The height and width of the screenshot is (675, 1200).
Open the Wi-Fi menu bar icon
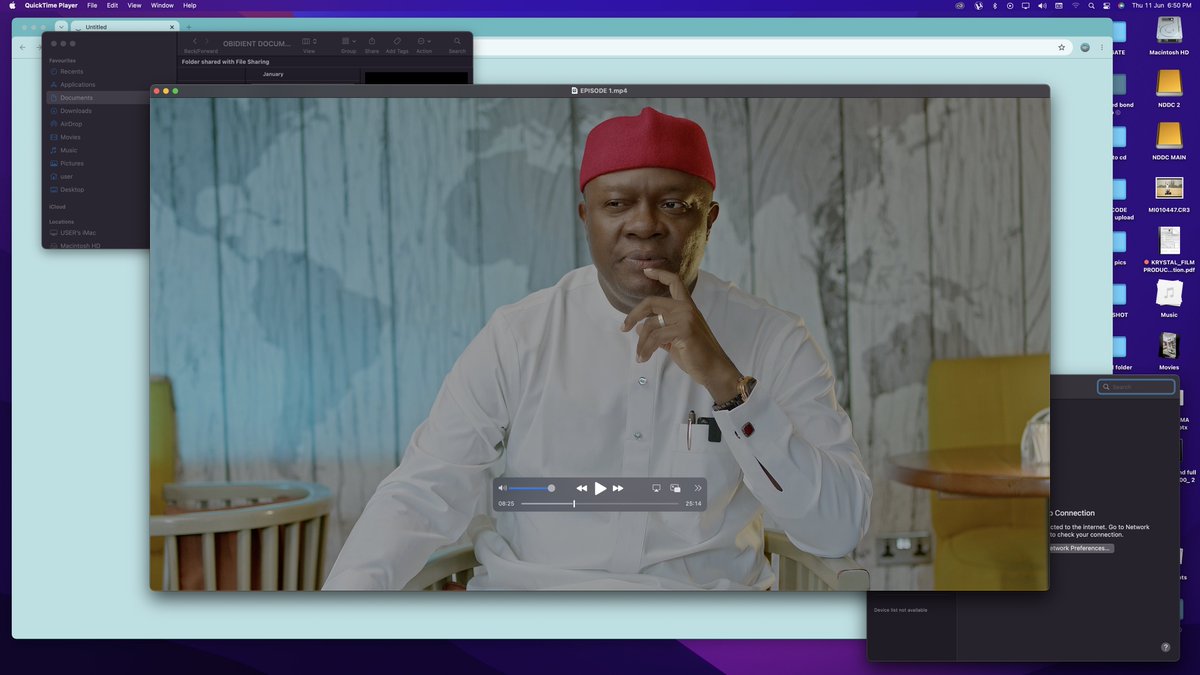tap(1076, 5)
